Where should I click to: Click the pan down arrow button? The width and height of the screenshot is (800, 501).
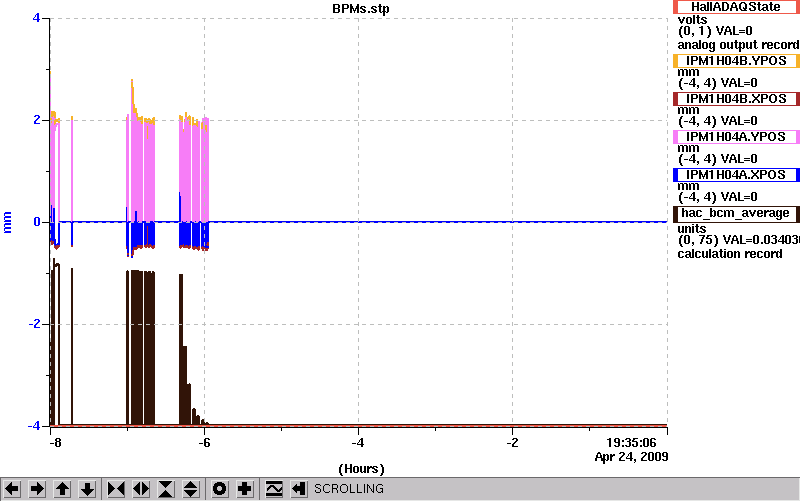pos(87,489)
